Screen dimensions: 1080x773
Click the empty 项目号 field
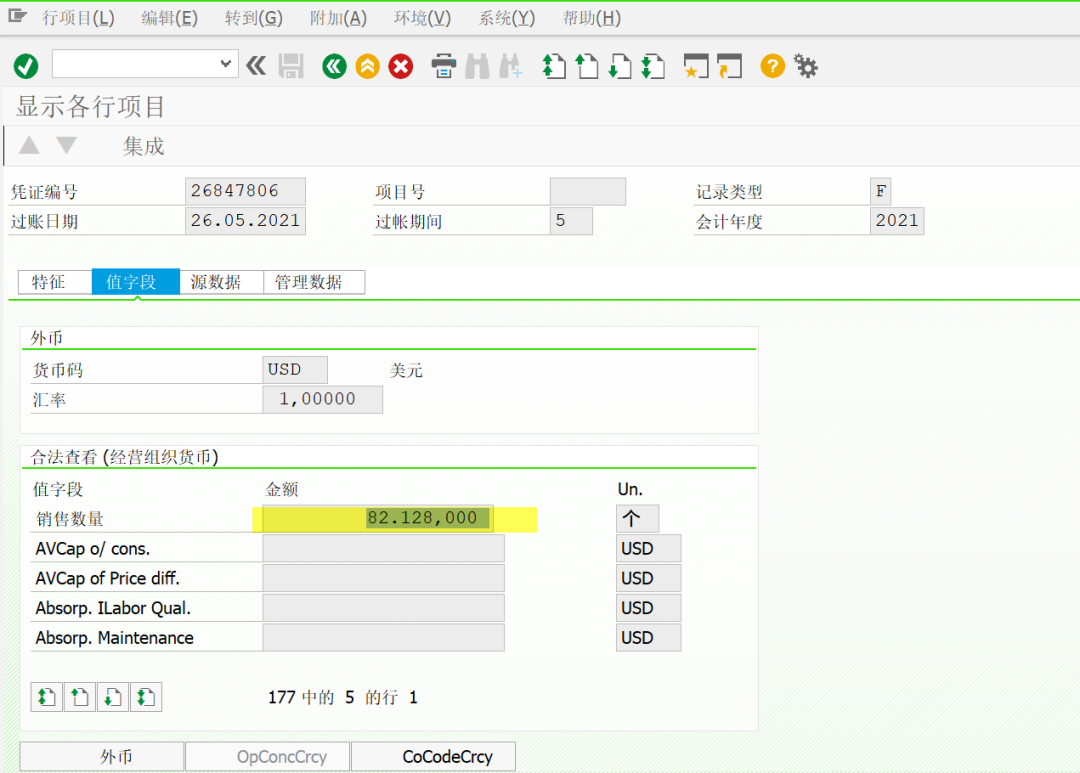coord(588,191)
